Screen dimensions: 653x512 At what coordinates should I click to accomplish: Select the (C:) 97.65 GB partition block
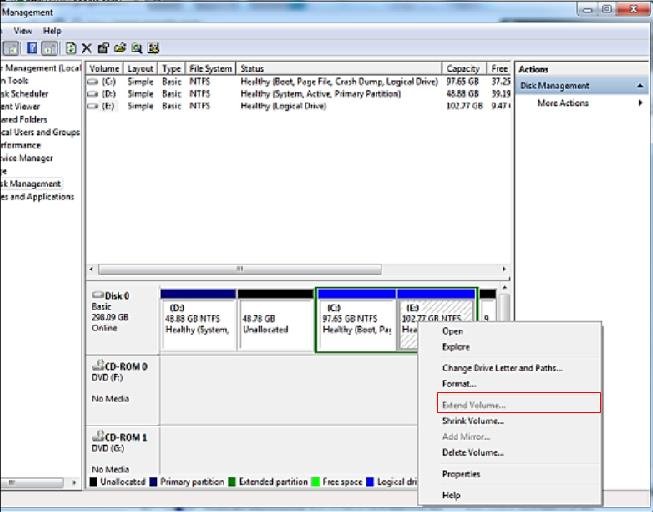(356, 320)
